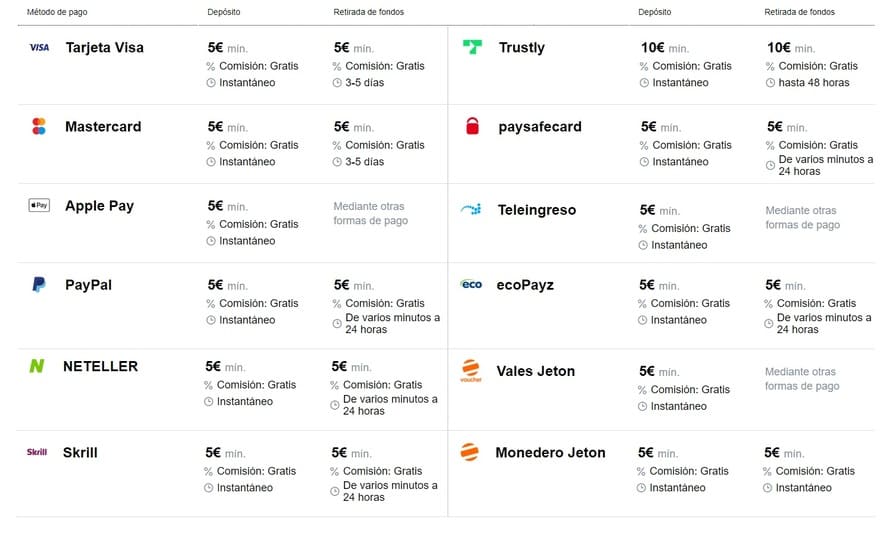Choose the Vales Jeton voucher icon
The height and width of the screenshot is (533, 888).
click(x=471, y=371)
